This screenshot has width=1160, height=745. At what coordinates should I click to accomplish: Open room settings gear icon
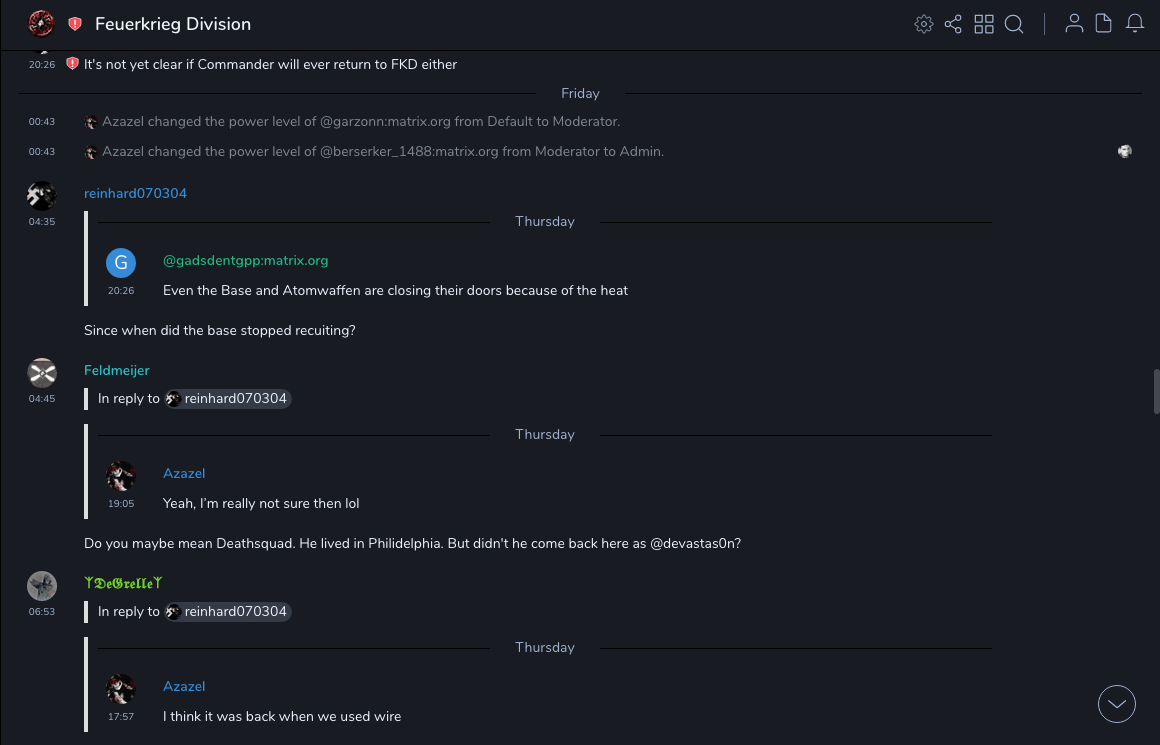click(923, 24)
